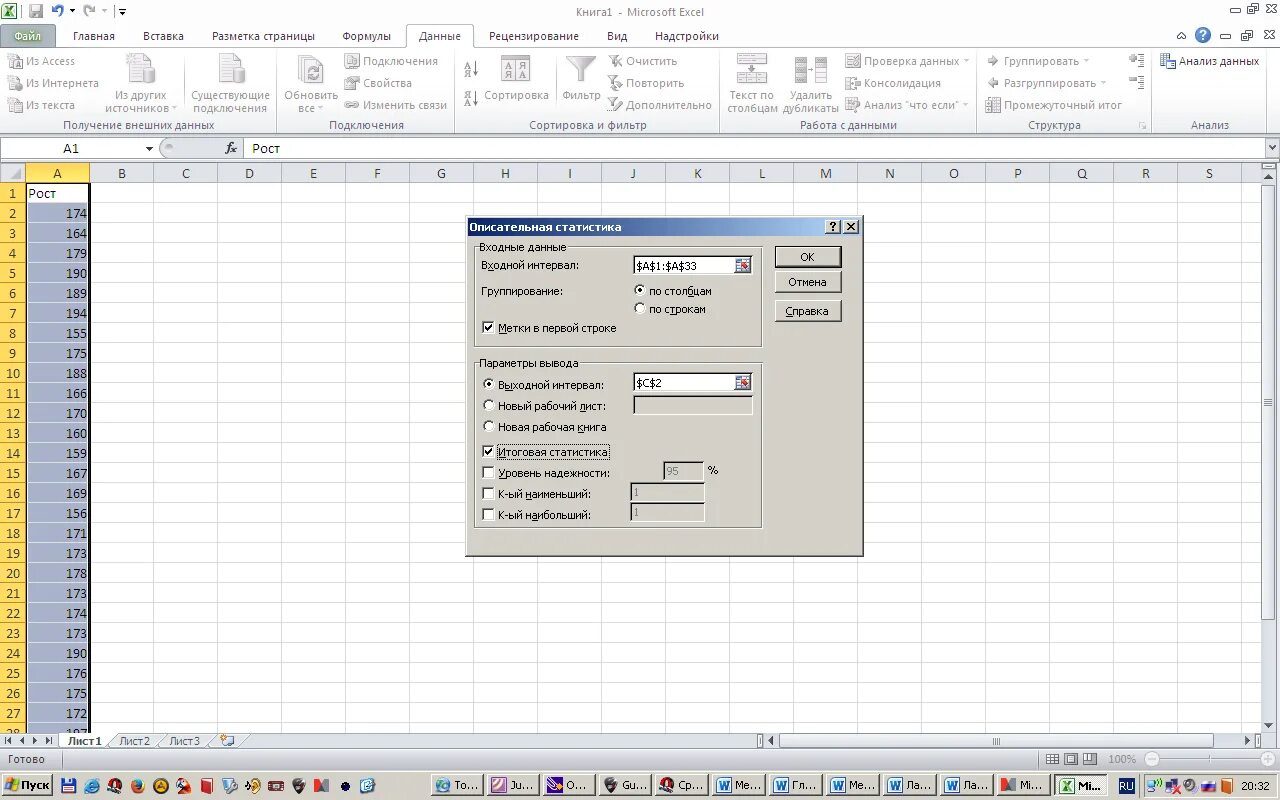Click the Сортировка button icon
The width and height of the screenshot is (1280, 800).
click(516, 70)
